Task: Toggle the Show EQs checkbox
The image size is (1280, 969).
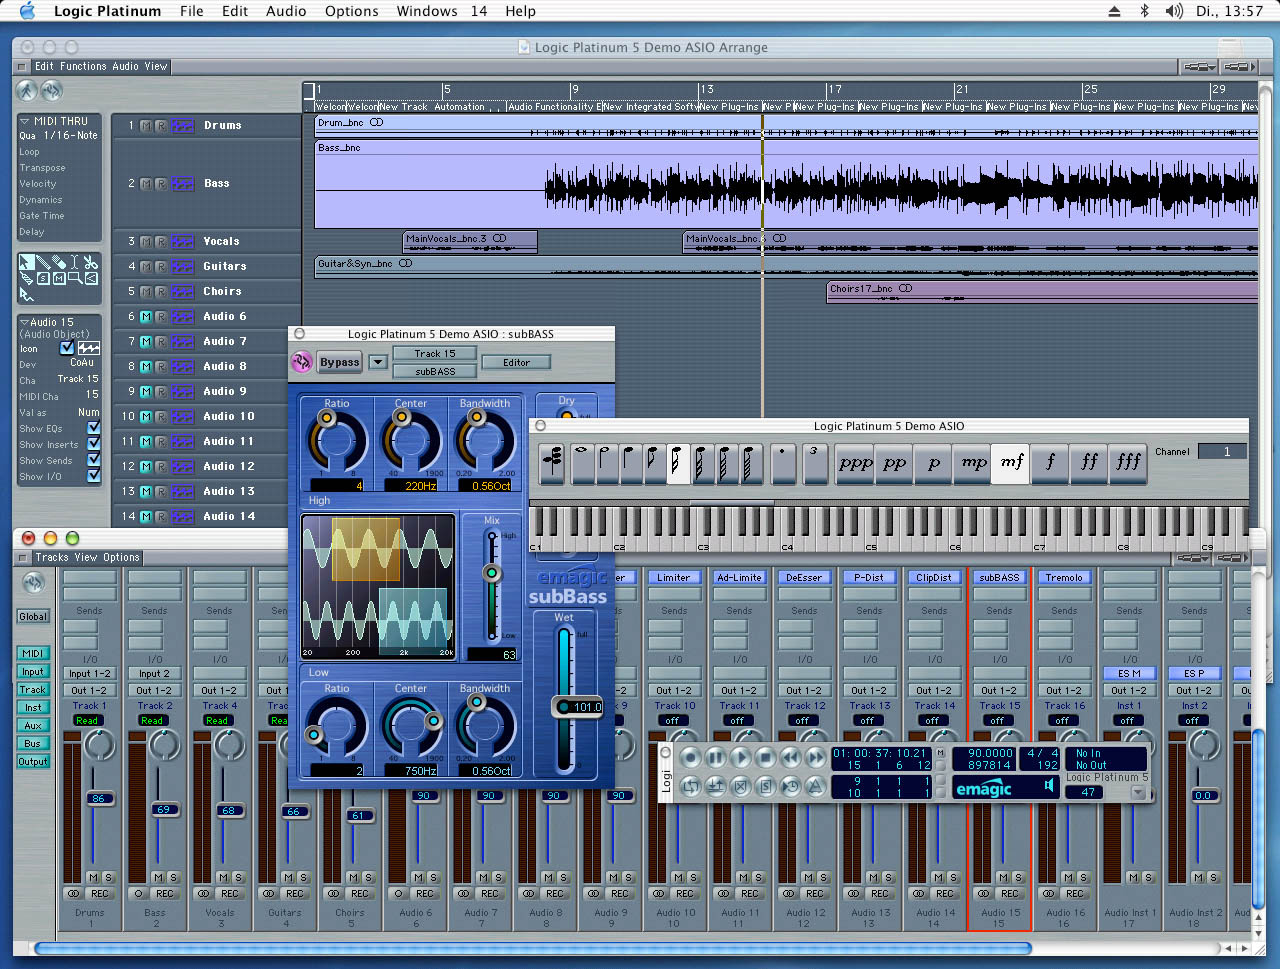Action: [x=94, y=428]
